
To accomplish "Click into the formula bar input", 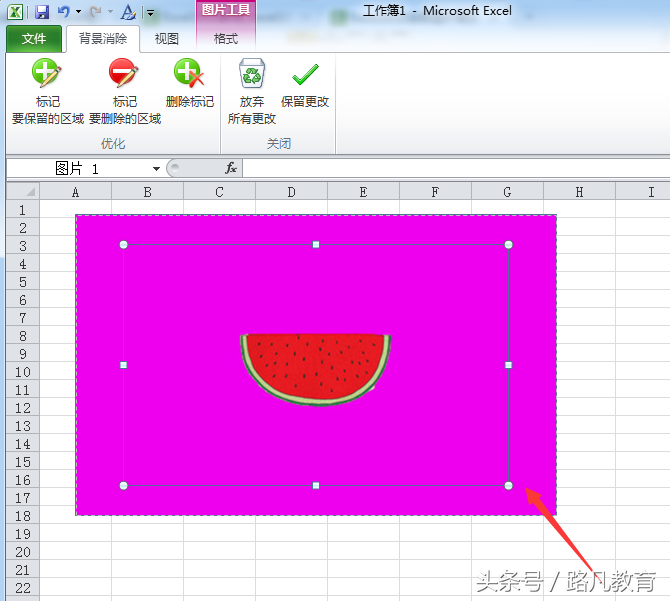I will tap(456, 168).
